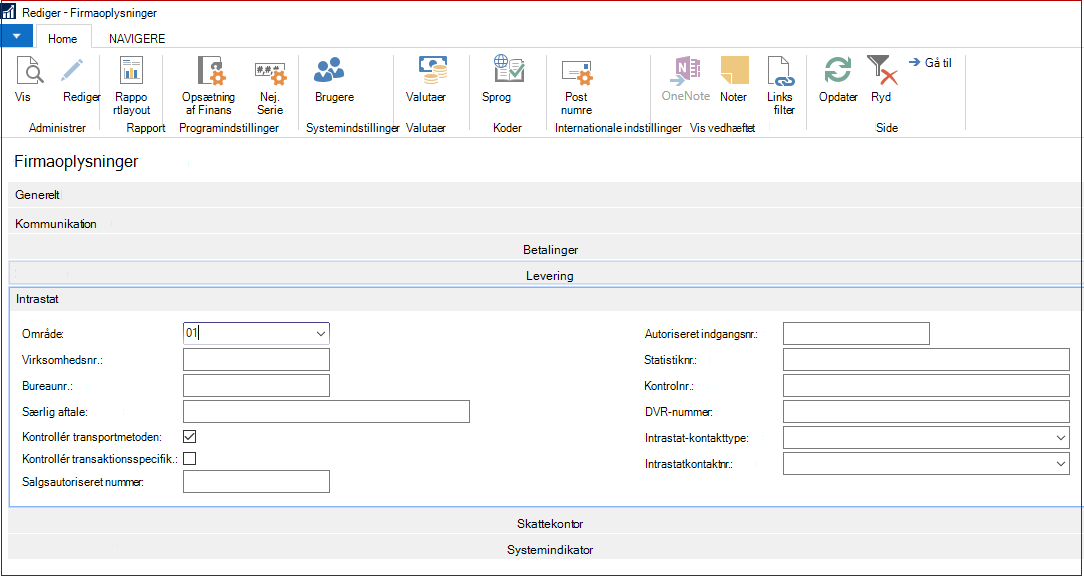Click the Statistiknr. input field

[x=926, y=360]
